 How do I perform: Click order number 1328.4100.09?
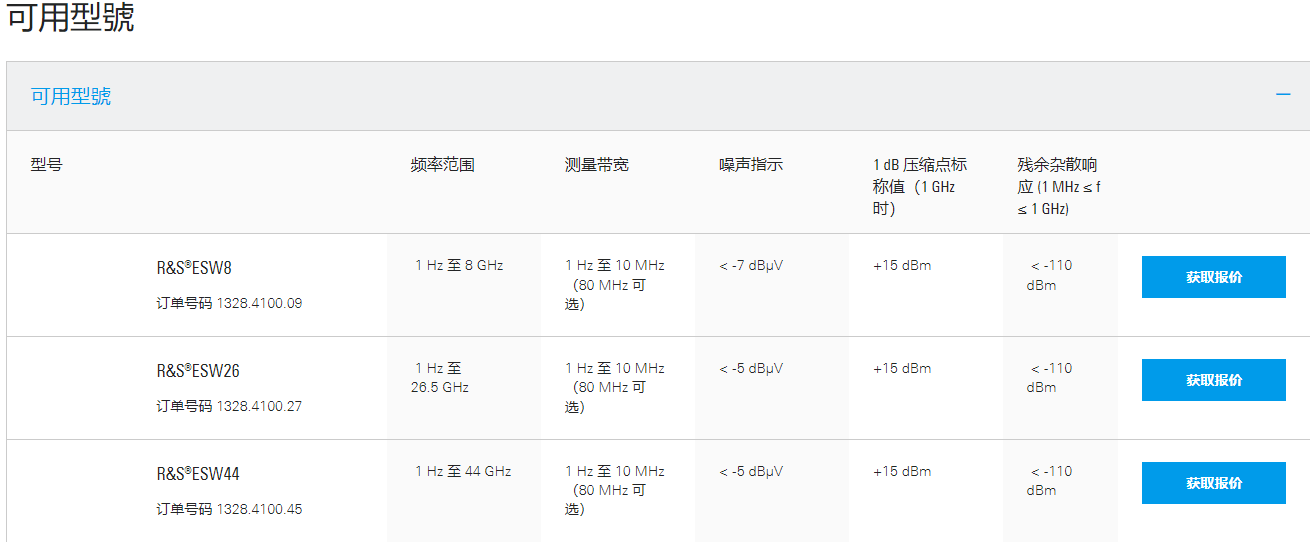[259, 303]
